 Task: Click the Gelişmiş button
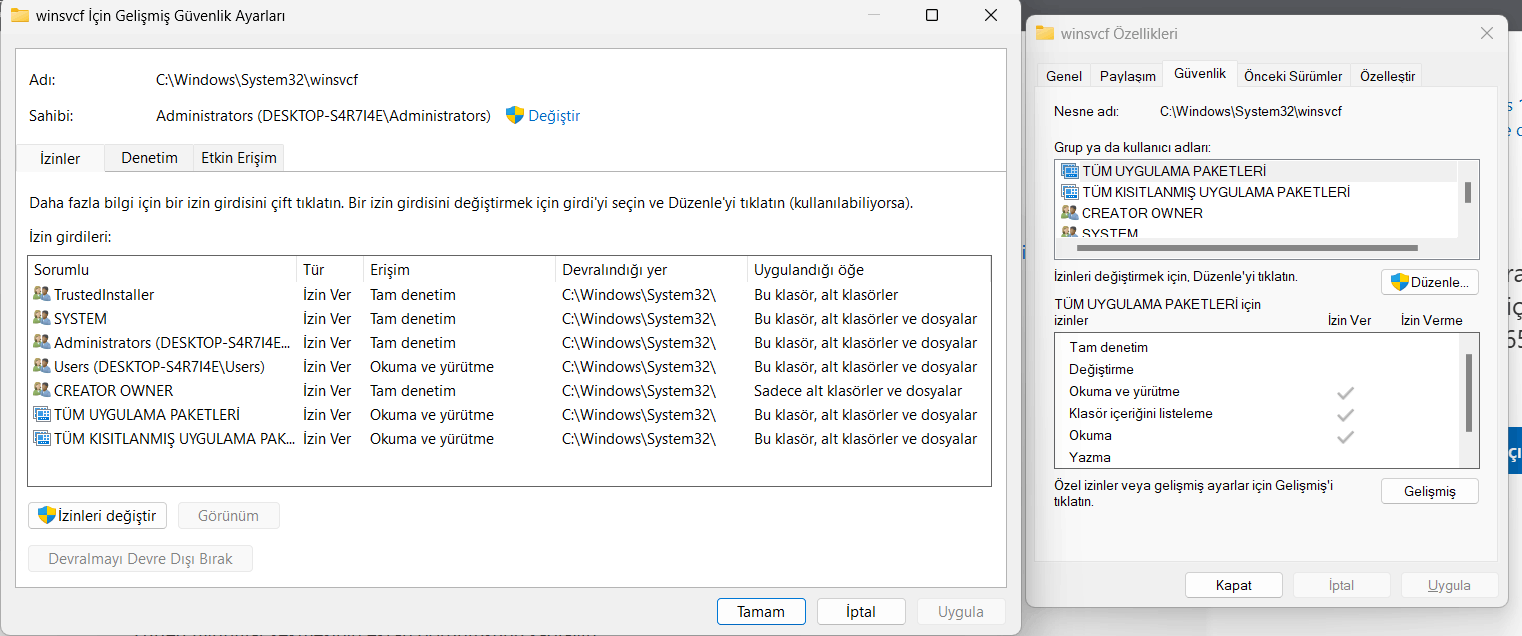coord(1429,491)
